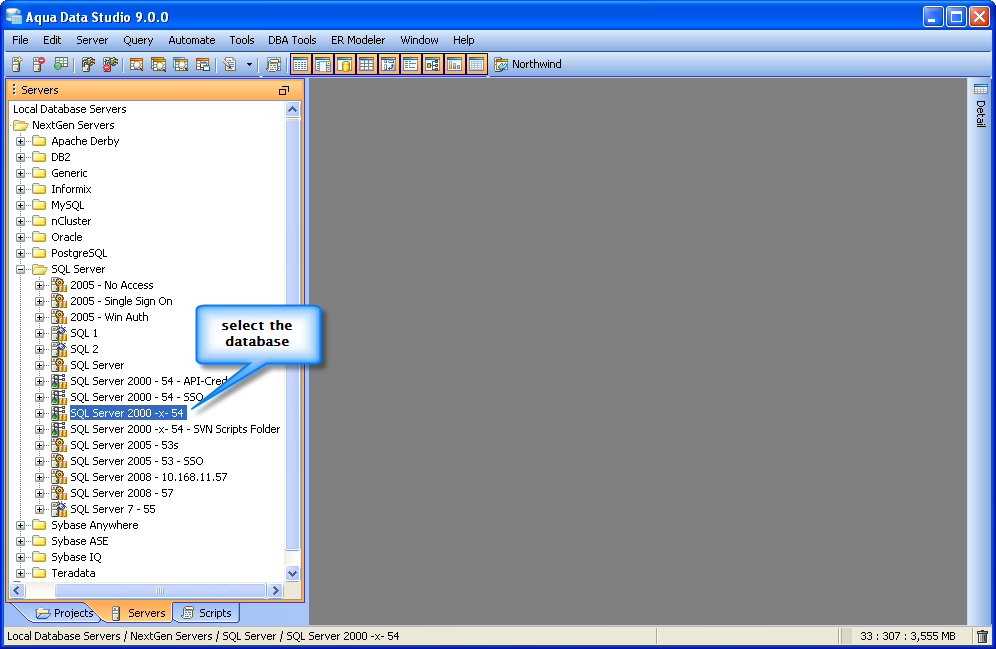Expand the DB2 folder node
Image resolution: width=996 pixels, height=649 pixels.
[20, 157]
